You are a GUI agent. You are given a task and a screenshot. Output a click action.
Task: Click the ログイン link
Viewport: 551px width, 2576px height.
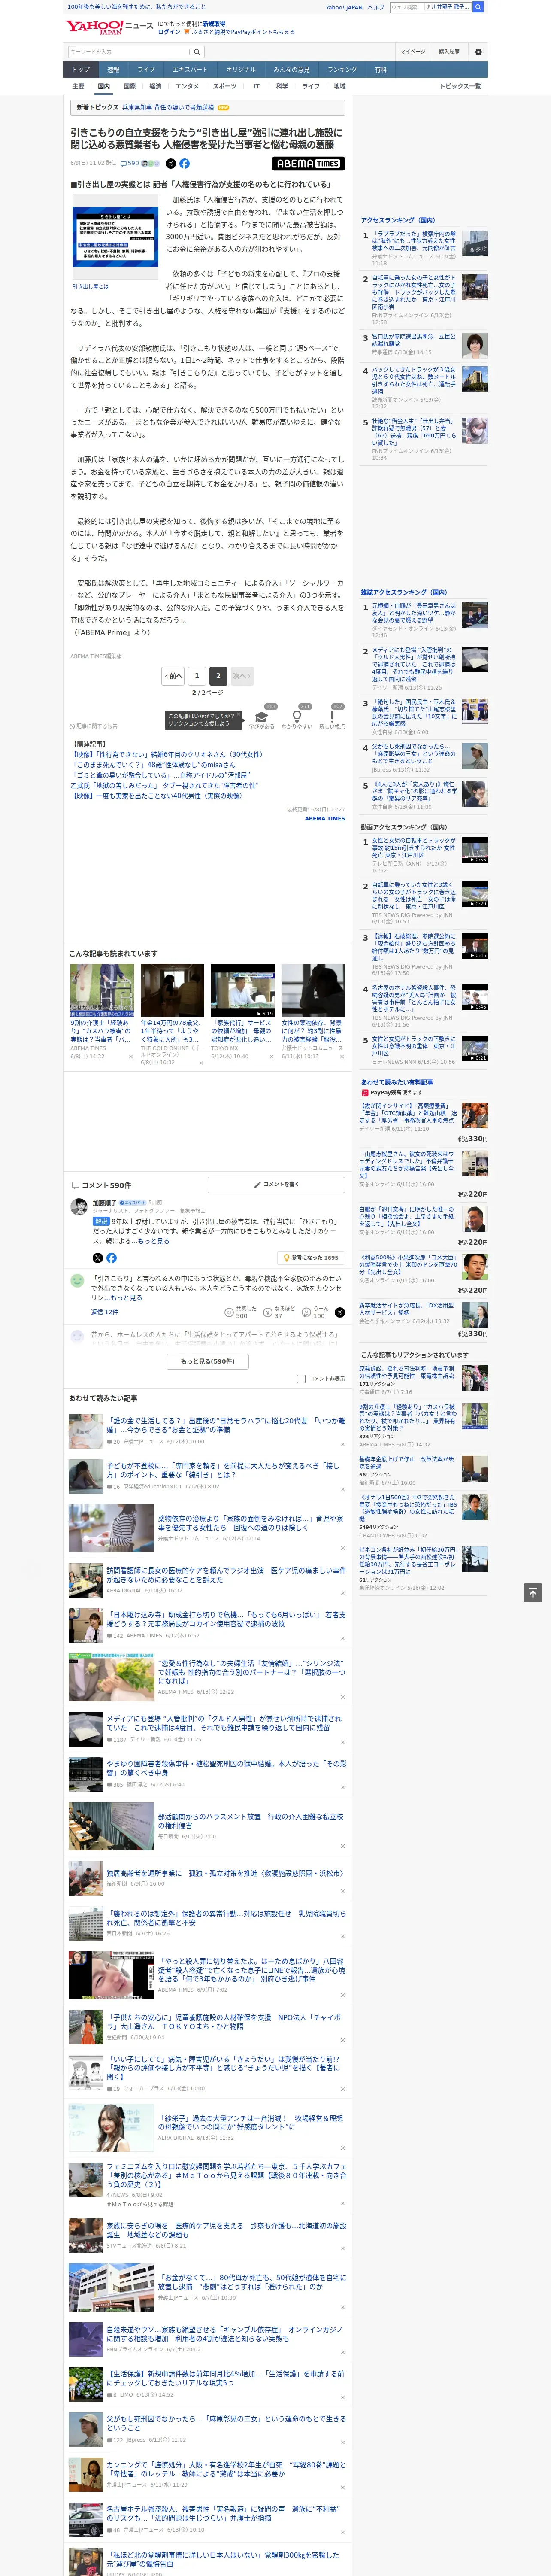pyautogui.click(x=169, y=32)
